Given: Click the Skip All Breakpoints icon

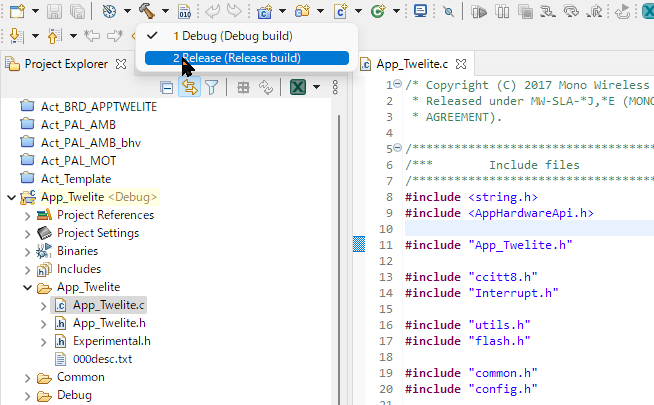Looking at the screenshot, I should point(448,12).
